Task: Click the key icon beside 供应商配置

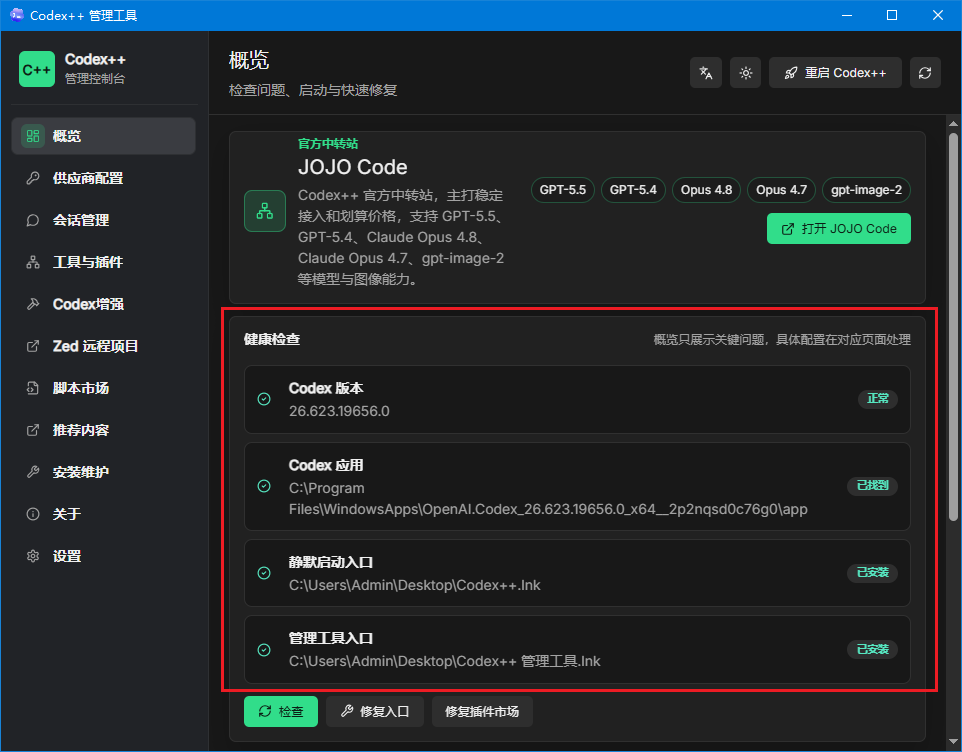Action: click(33, 178)
